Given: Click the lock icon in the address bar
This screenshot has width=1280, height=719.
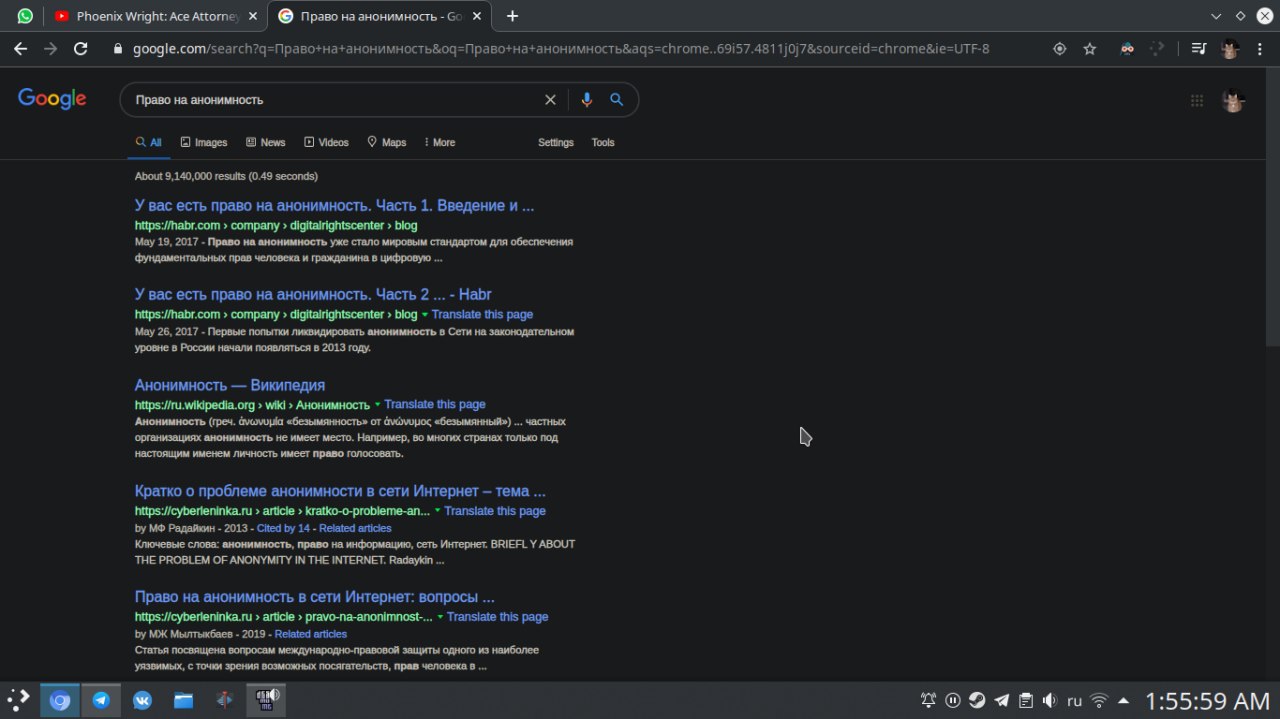Looking at the screenshot, I should tap(118, 48).
